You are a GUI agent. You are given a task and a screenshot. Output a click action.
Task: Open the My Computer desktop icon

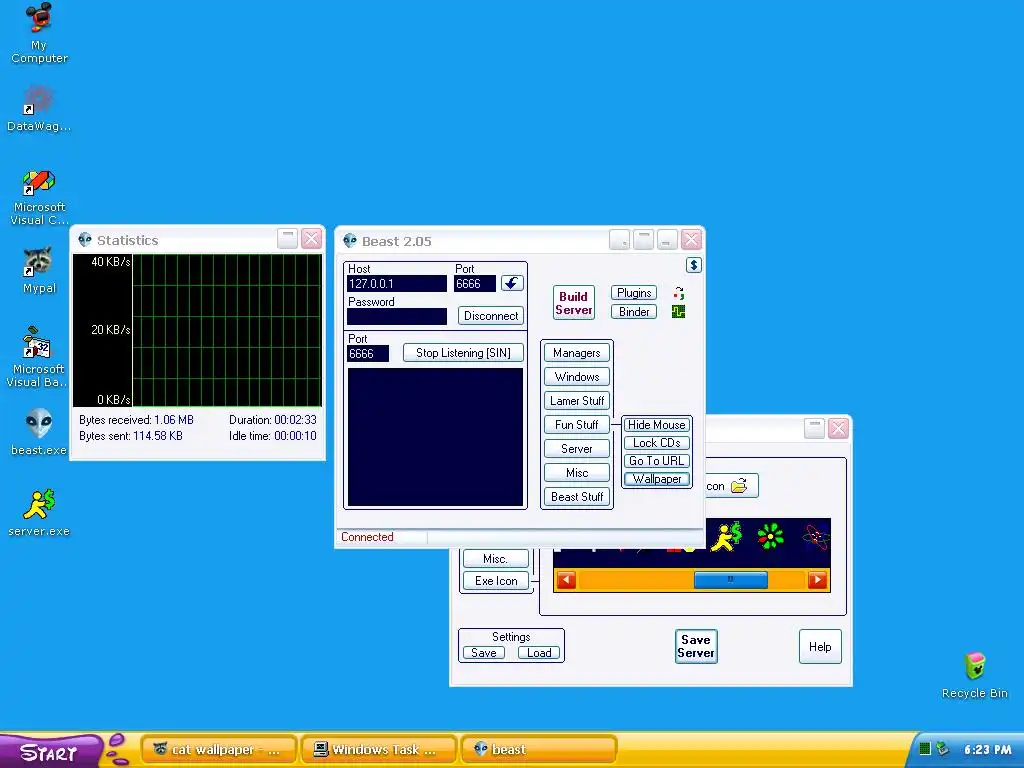pyautogui.click(x=39, y=33)
